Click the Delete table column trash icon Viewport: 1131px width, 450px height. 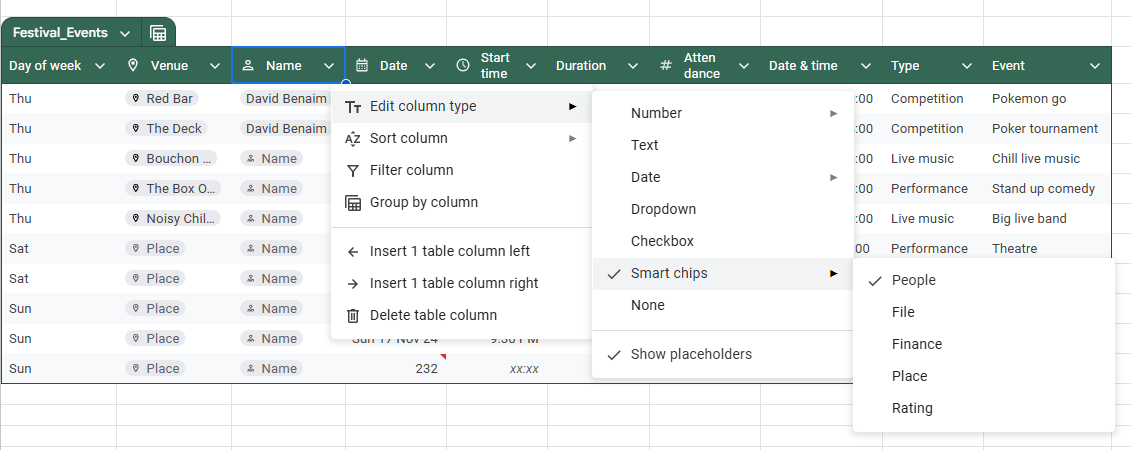pyautogui.click(x=352, y=315)
